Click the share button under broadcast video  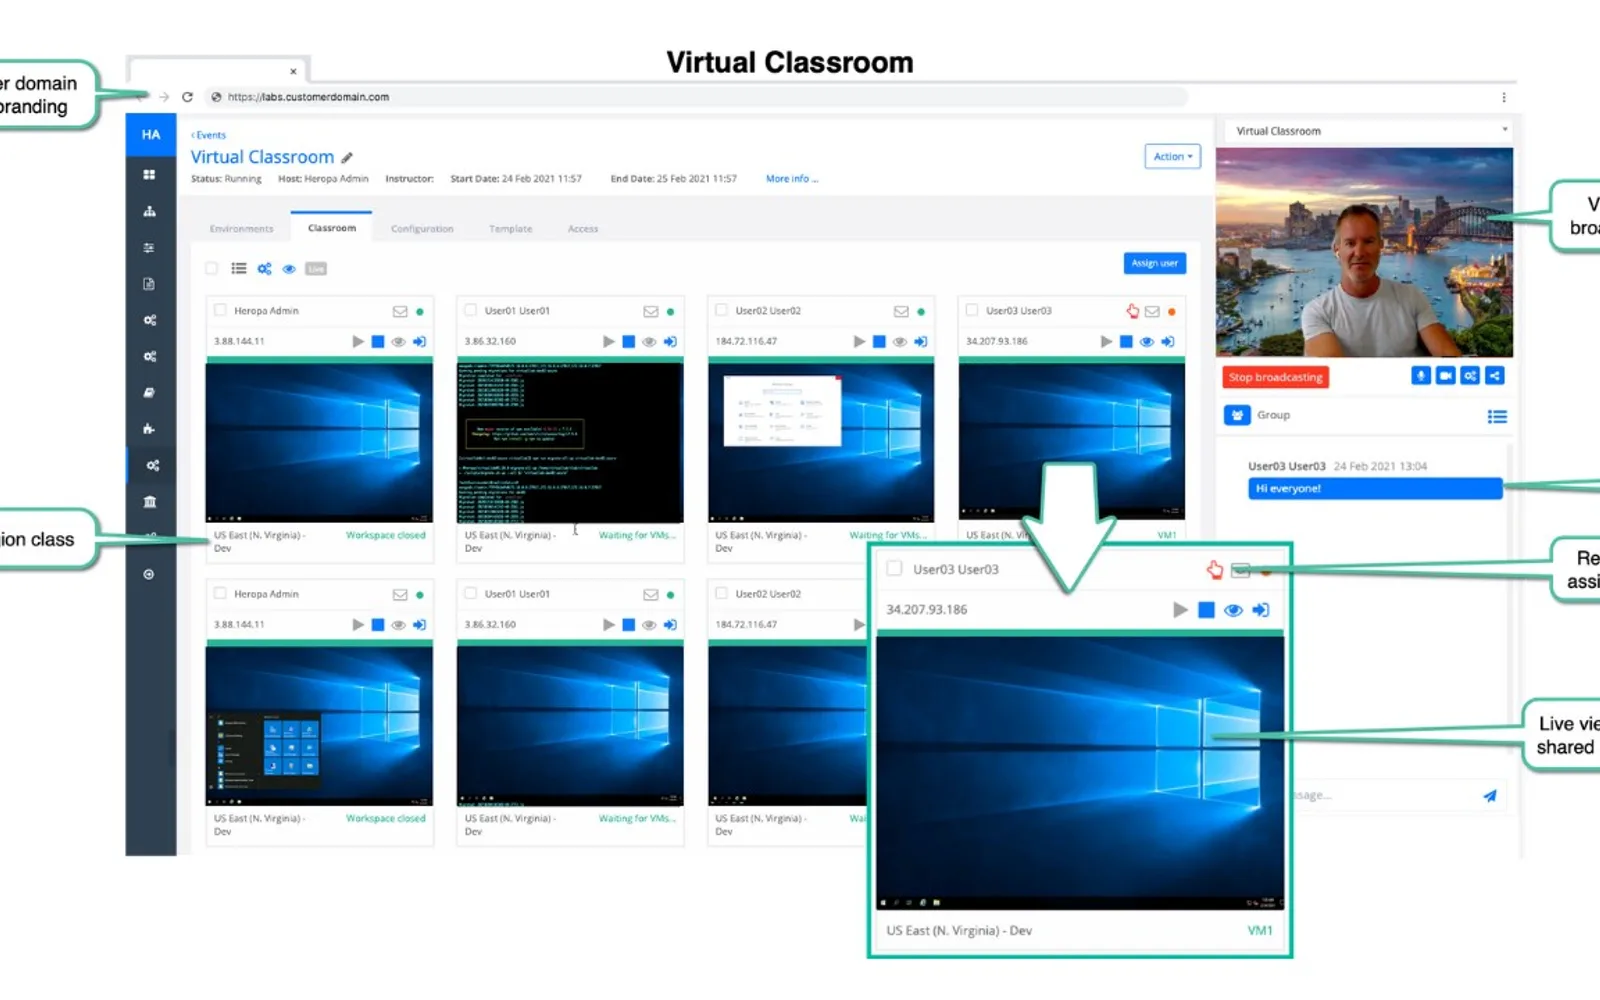click(1495, 376)
